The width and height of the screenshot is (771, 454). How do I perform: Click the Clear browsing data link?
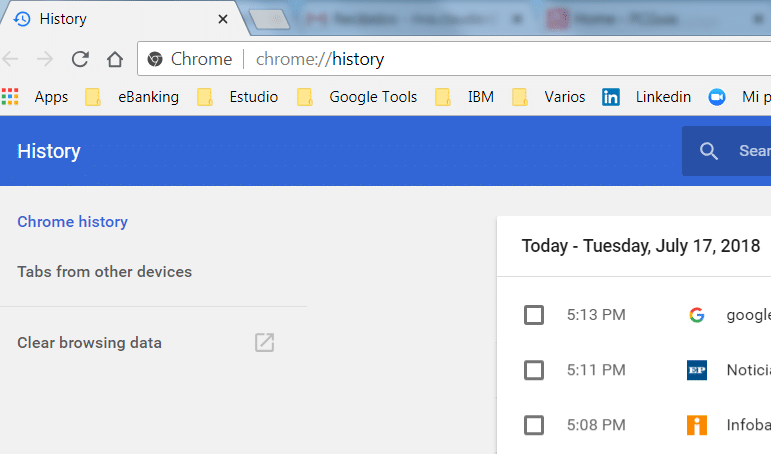click(89, 343)
